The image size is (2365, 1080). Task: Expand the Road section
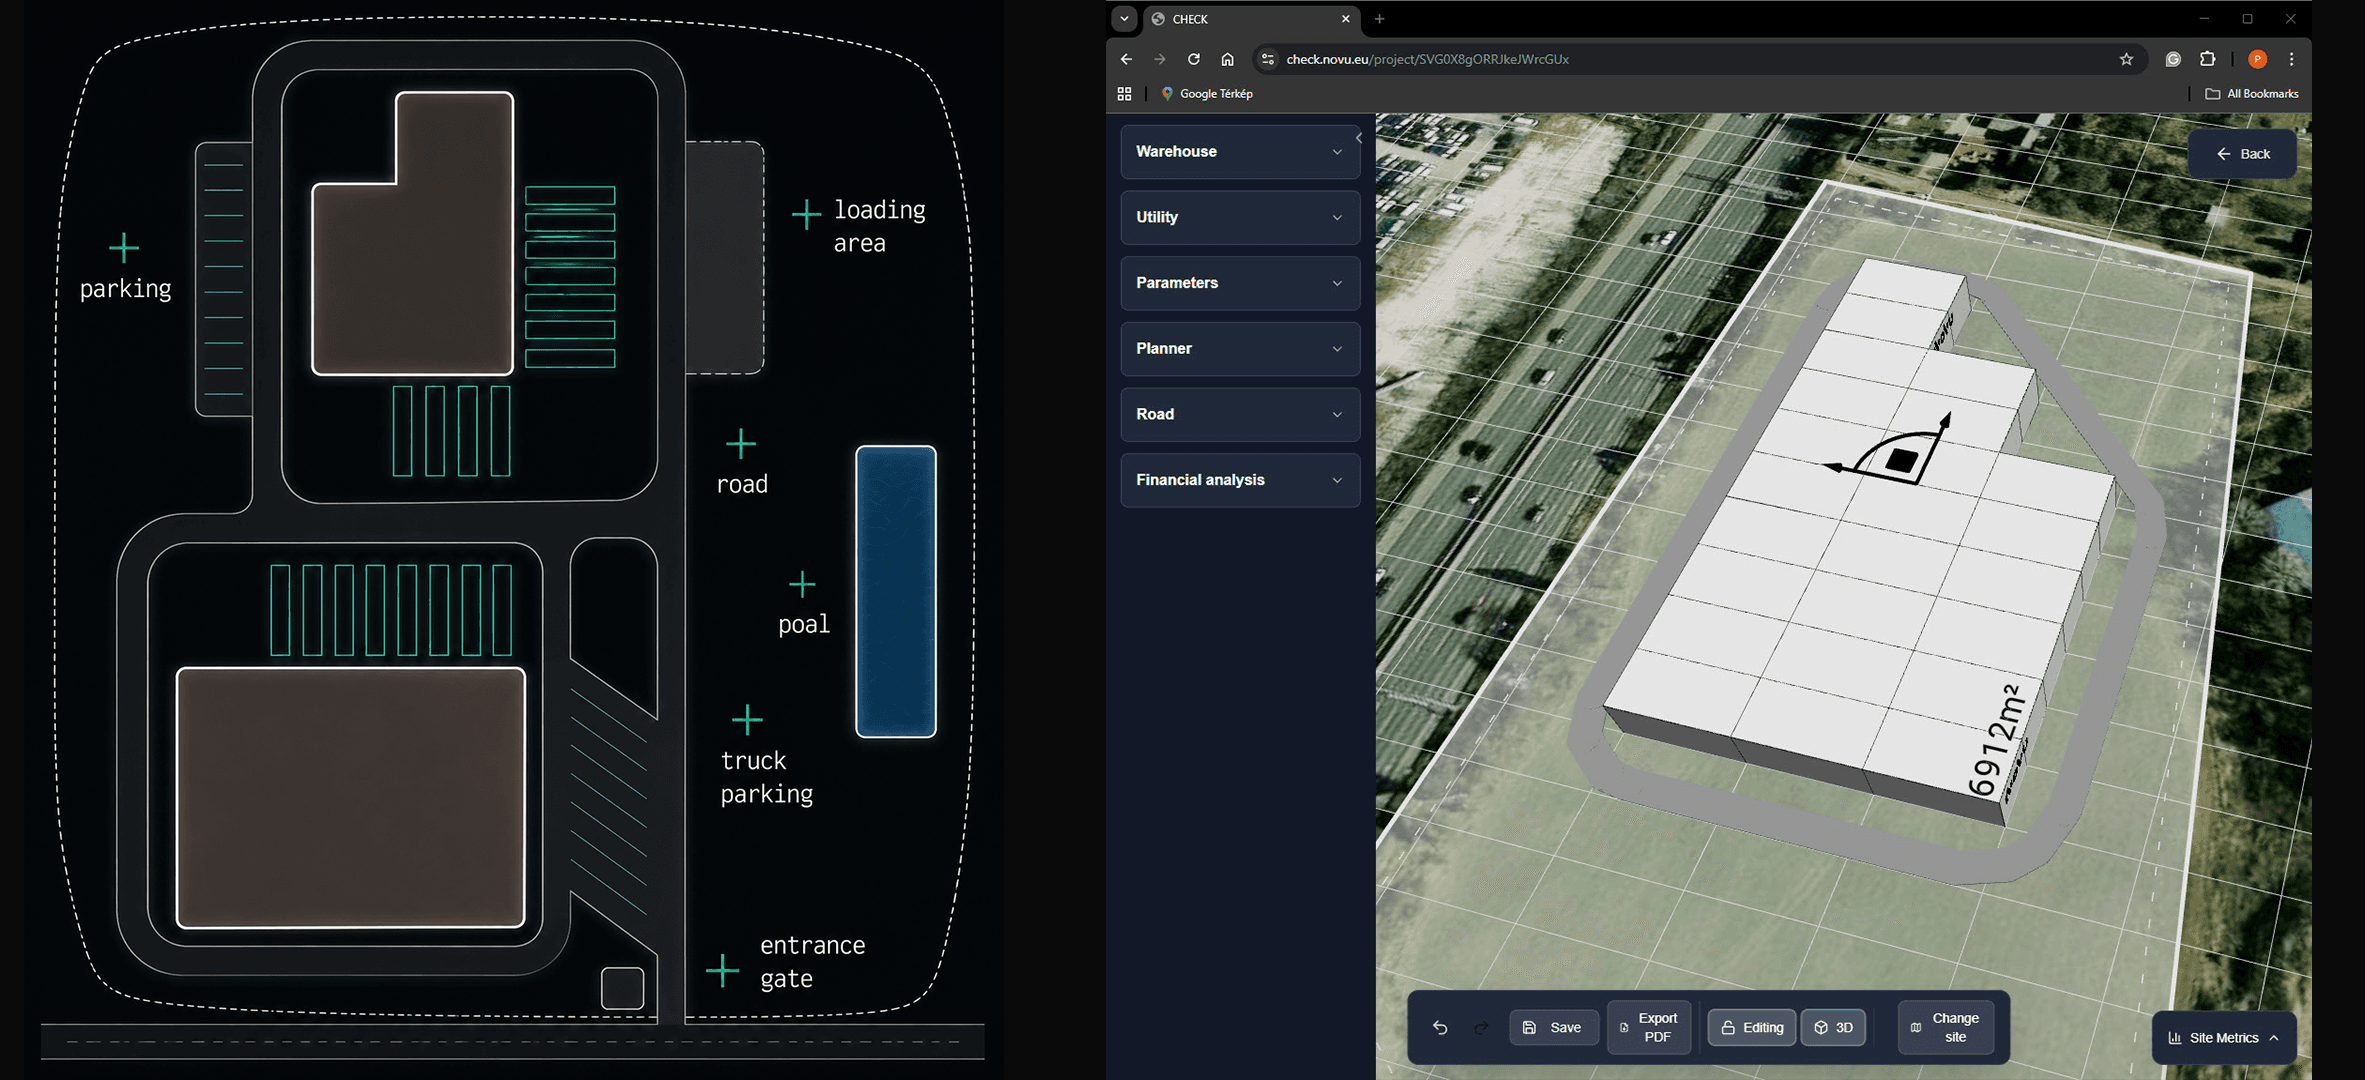1240,414
